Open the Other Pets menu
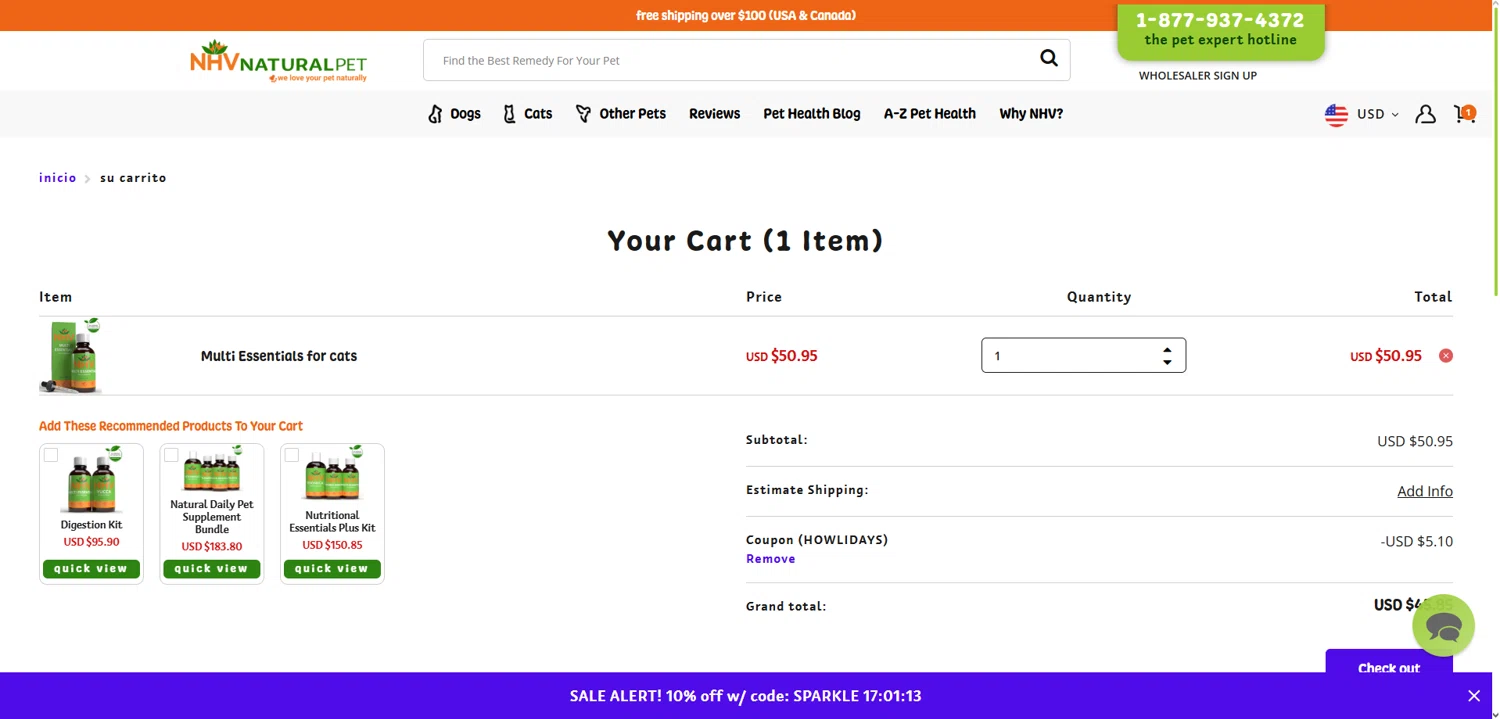The width and height of the screenshot is (1500, 719). click(x=621, y=114)
